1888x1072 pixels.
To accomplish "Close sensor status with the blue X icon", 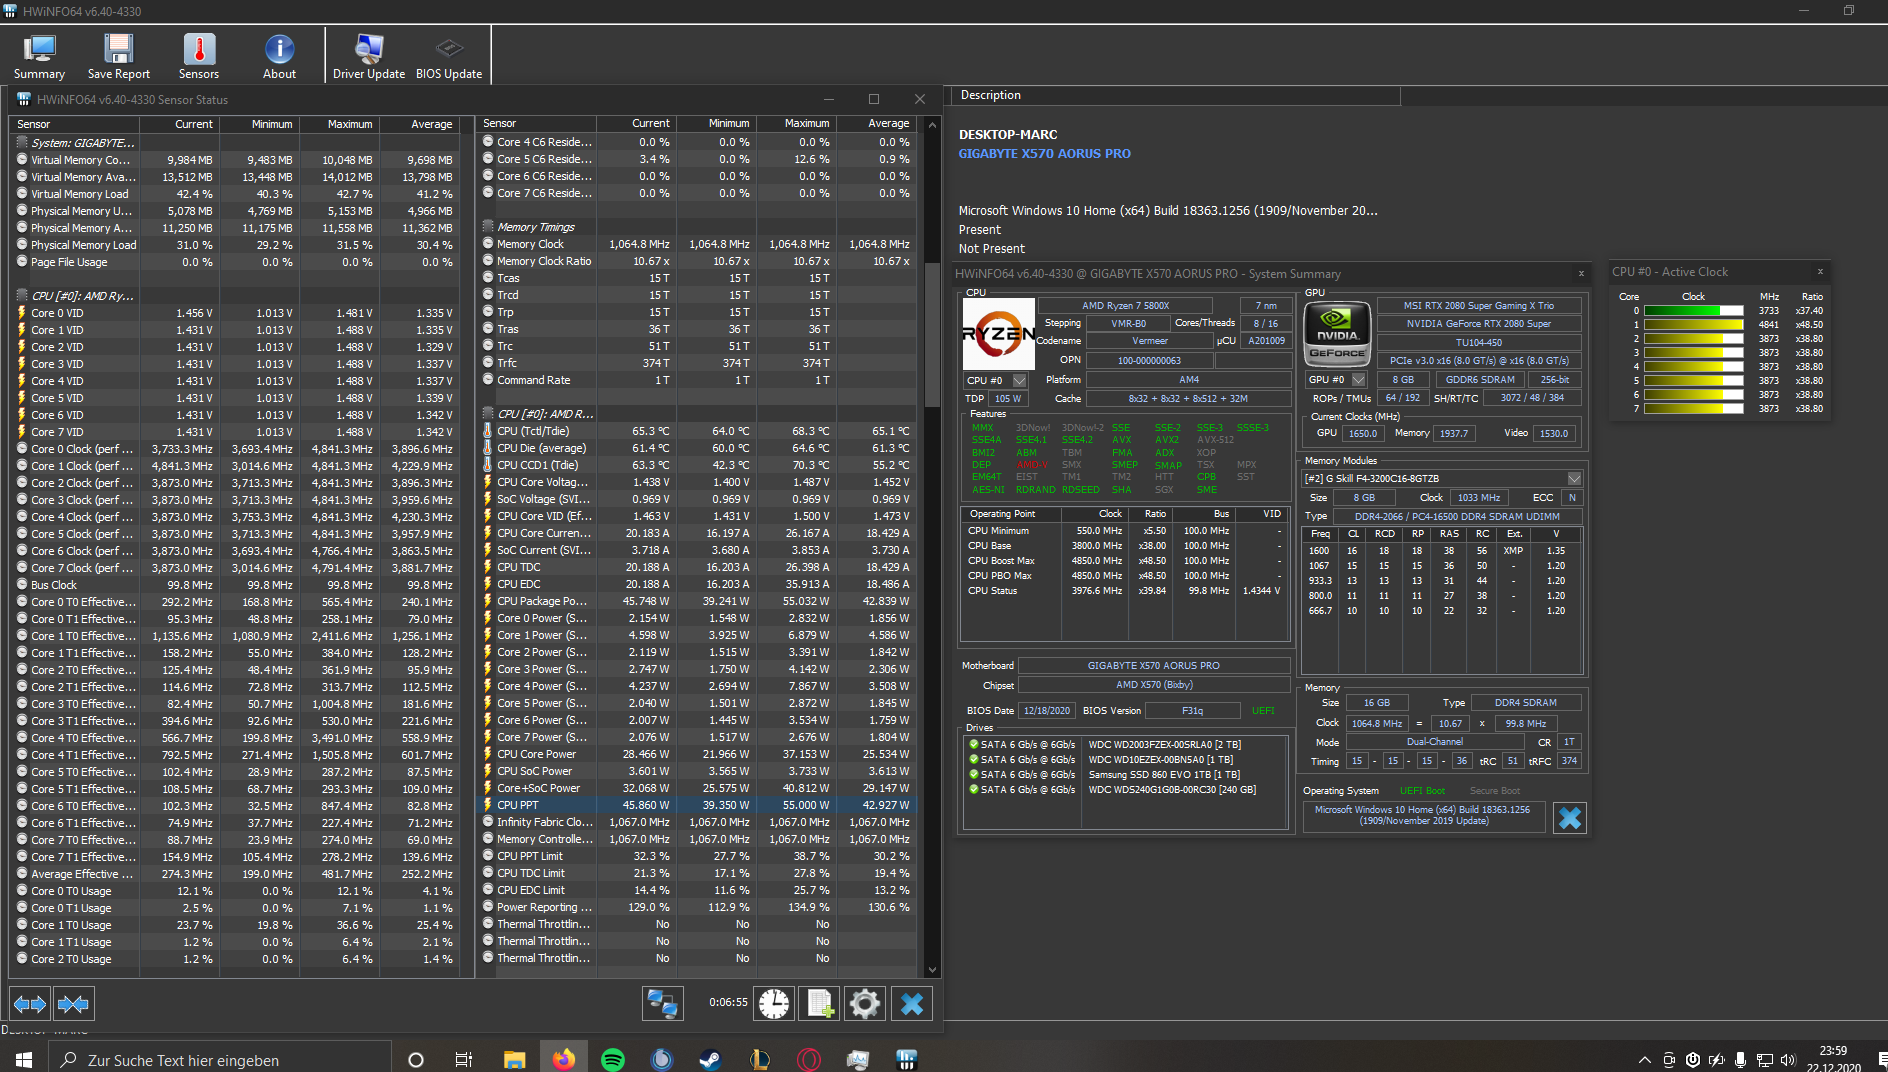I will (912, 1003).
